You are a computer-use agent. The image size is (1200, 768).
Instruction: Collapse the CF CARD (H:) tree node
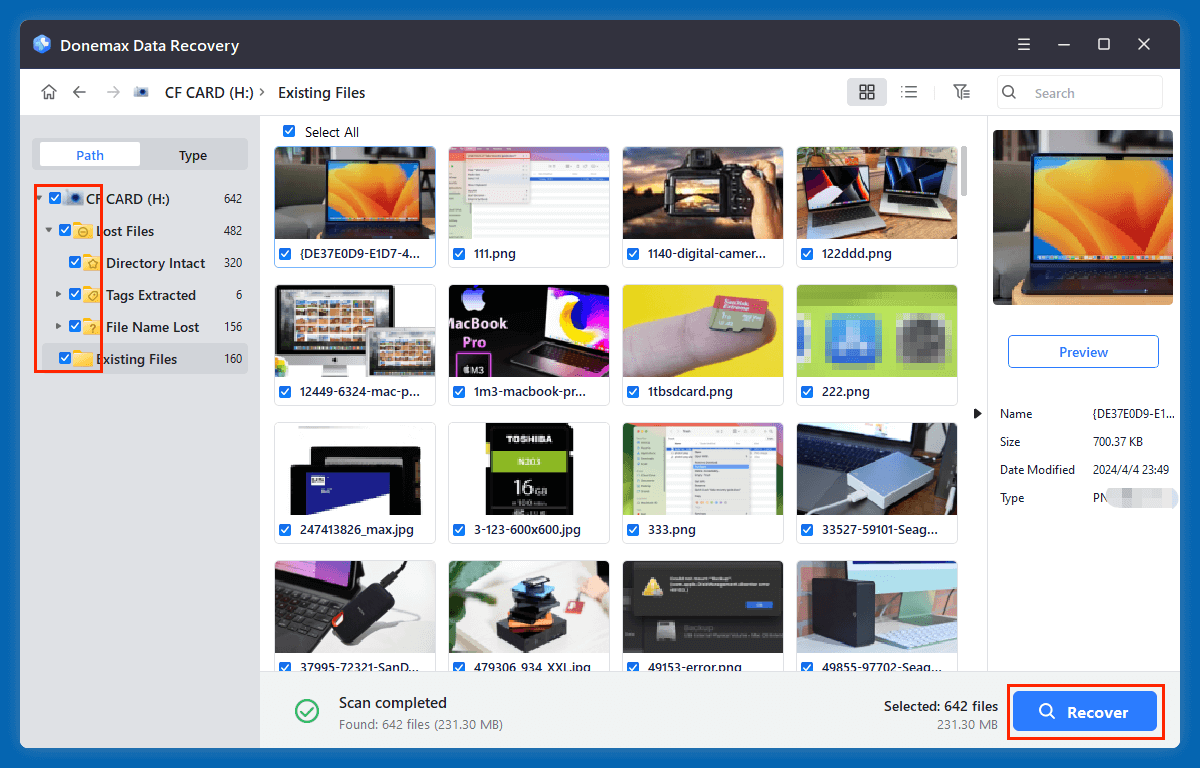tap(39, 199)
